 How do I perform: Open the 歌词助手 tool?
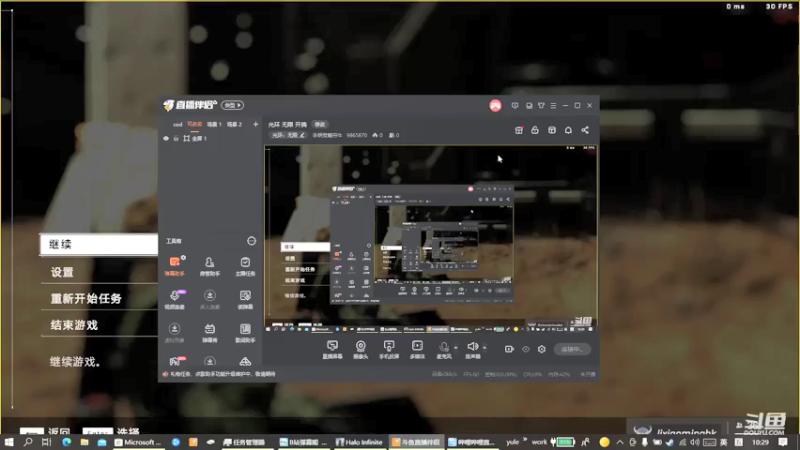point(245,333)
